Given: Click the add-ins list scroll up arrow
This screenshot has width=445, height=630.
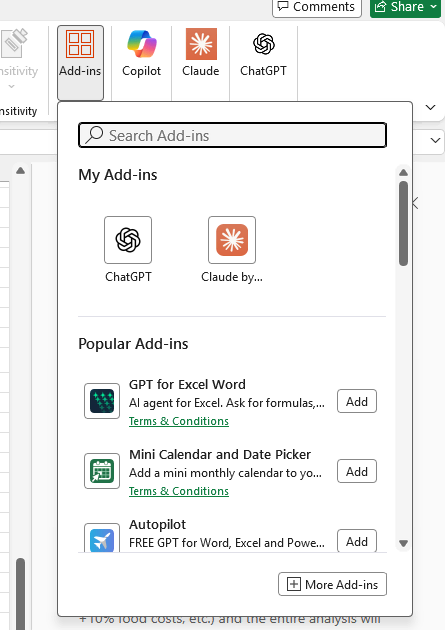Looking at the screenshot, I should tap(404, 172).
